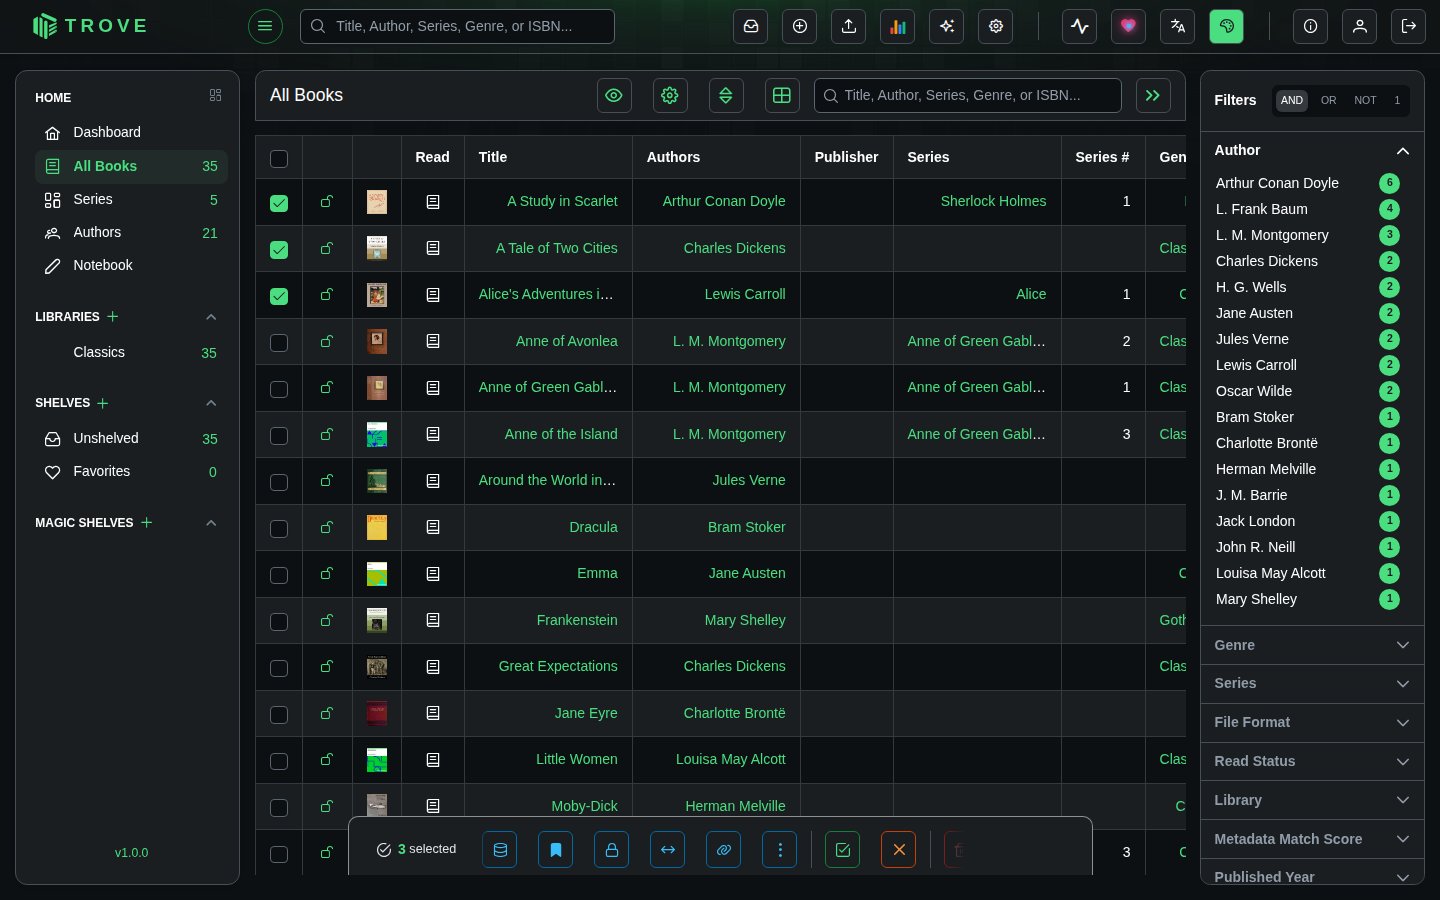Open the activity pulse icon

pos(1080,27)
